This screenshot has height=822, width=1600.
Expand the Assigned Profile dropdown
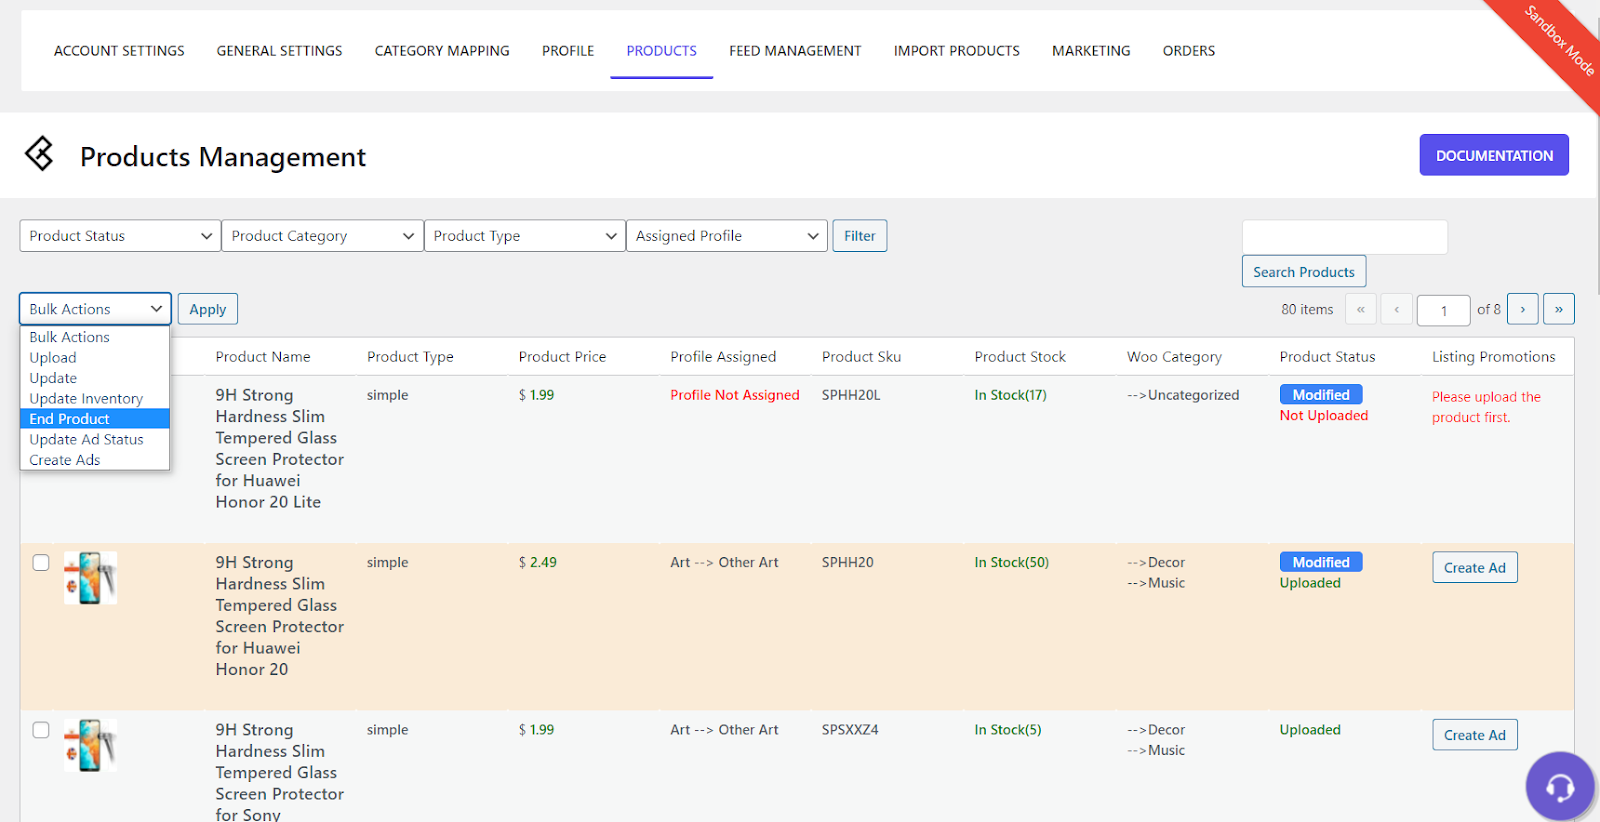click(x=726, y=236)
